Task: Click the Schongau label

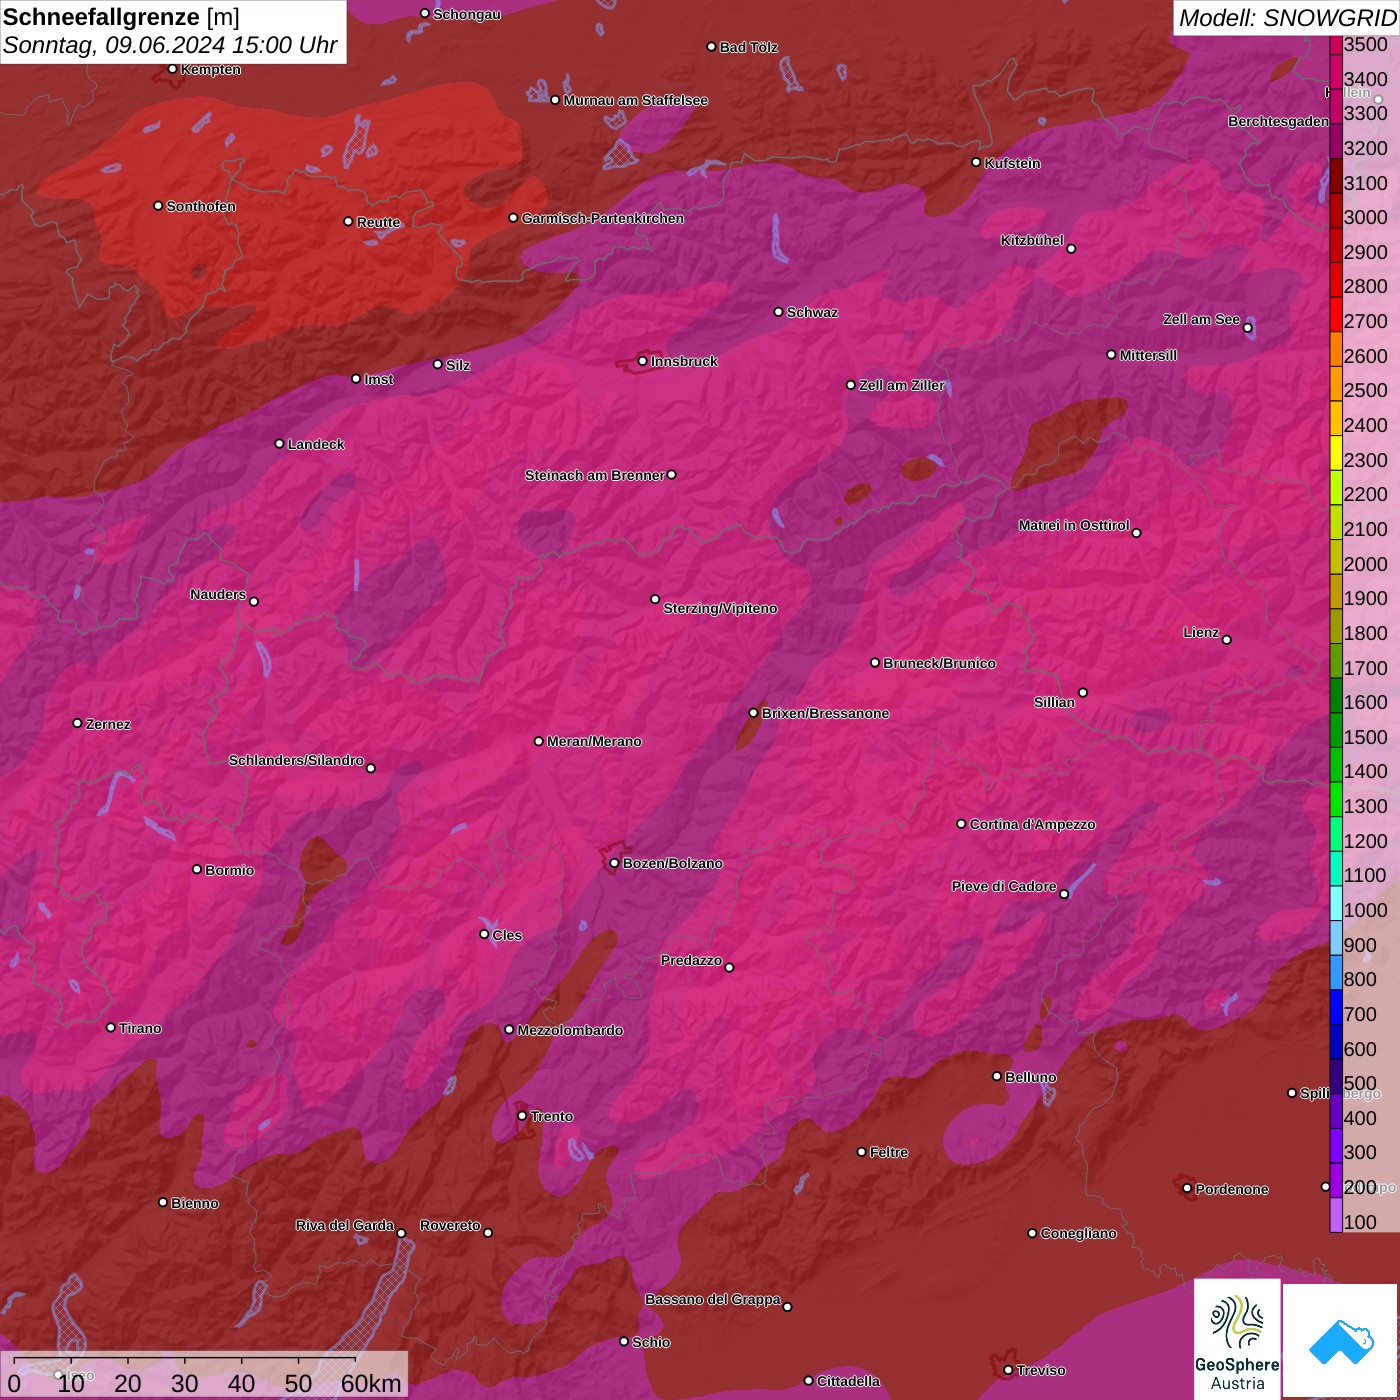Action: (466, 14)
